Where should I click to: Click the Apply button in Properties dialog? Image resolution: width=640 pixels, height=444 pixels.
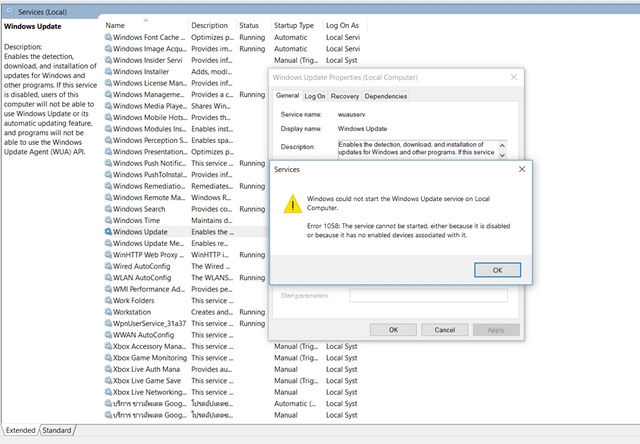tap(496, 330)
